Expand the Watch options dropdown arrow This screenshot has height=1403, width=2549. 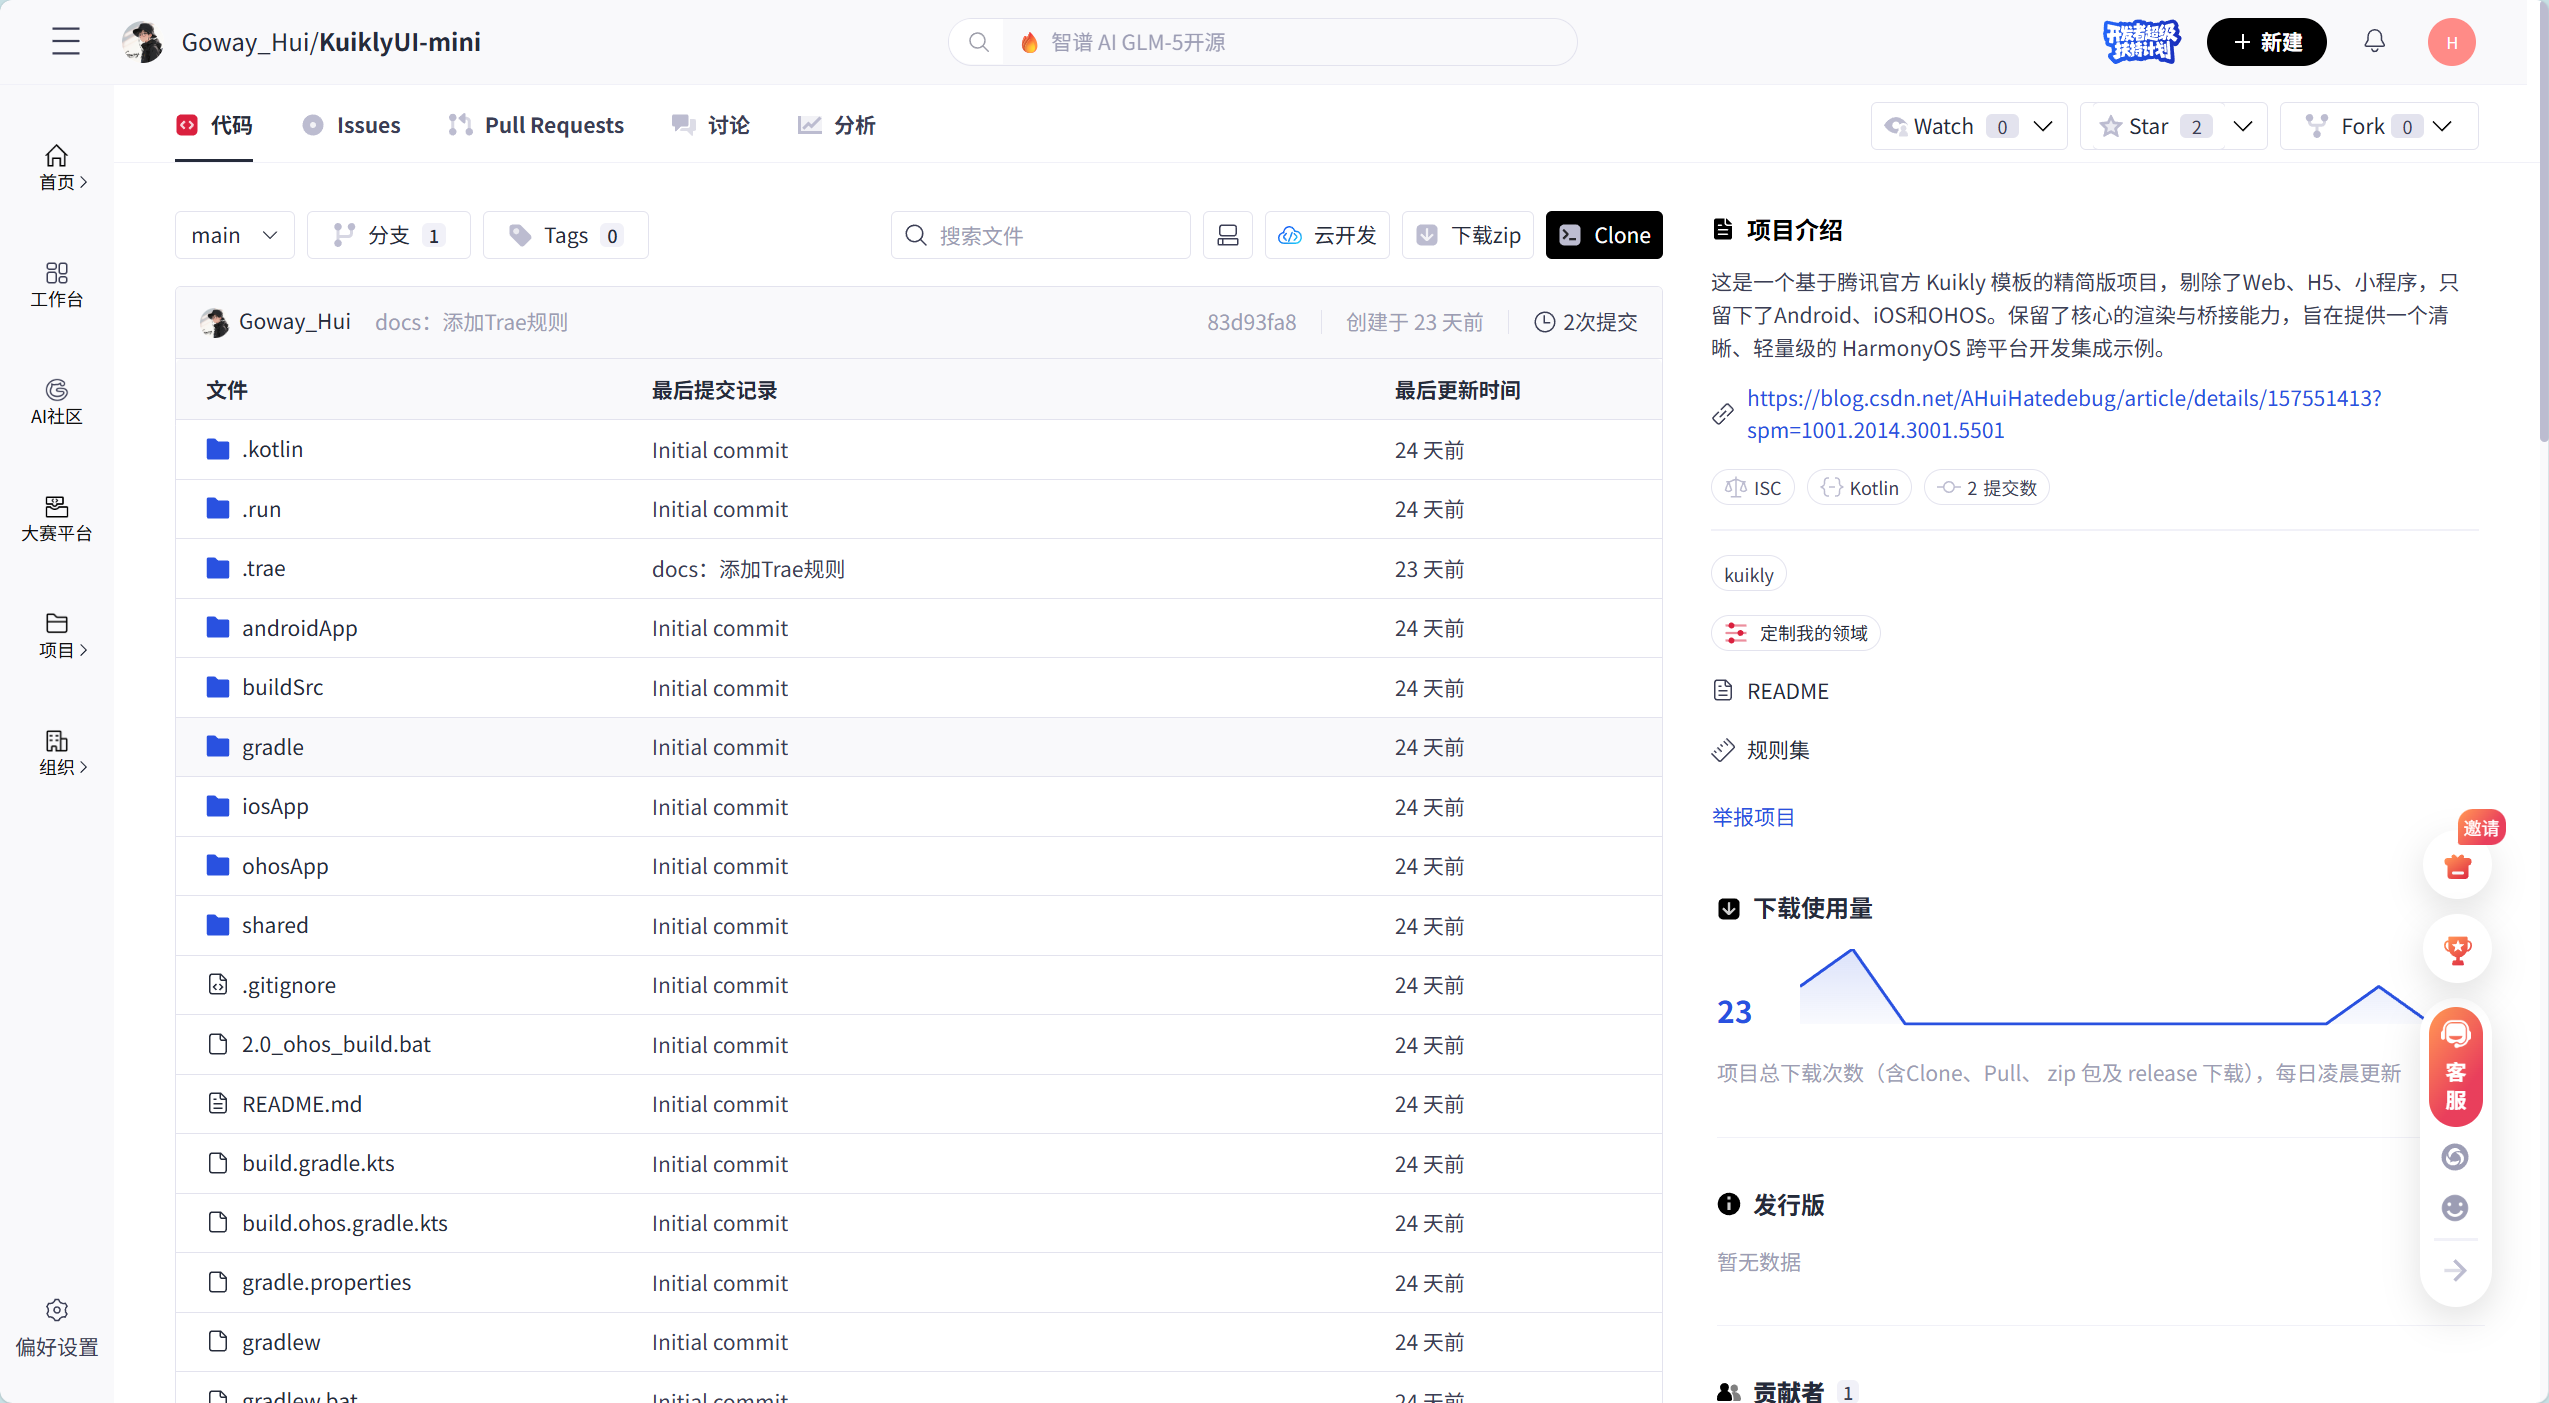2043,126
